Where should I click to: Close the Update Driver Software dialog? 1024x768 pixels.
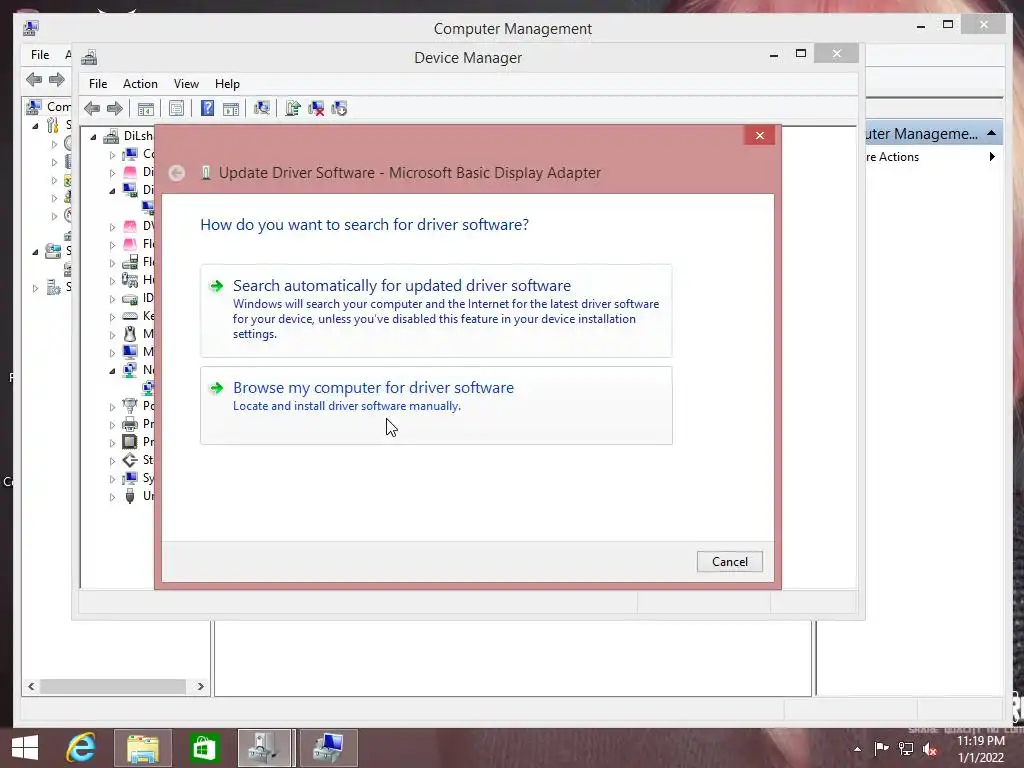pyautogui.click(x=760, y=135)
